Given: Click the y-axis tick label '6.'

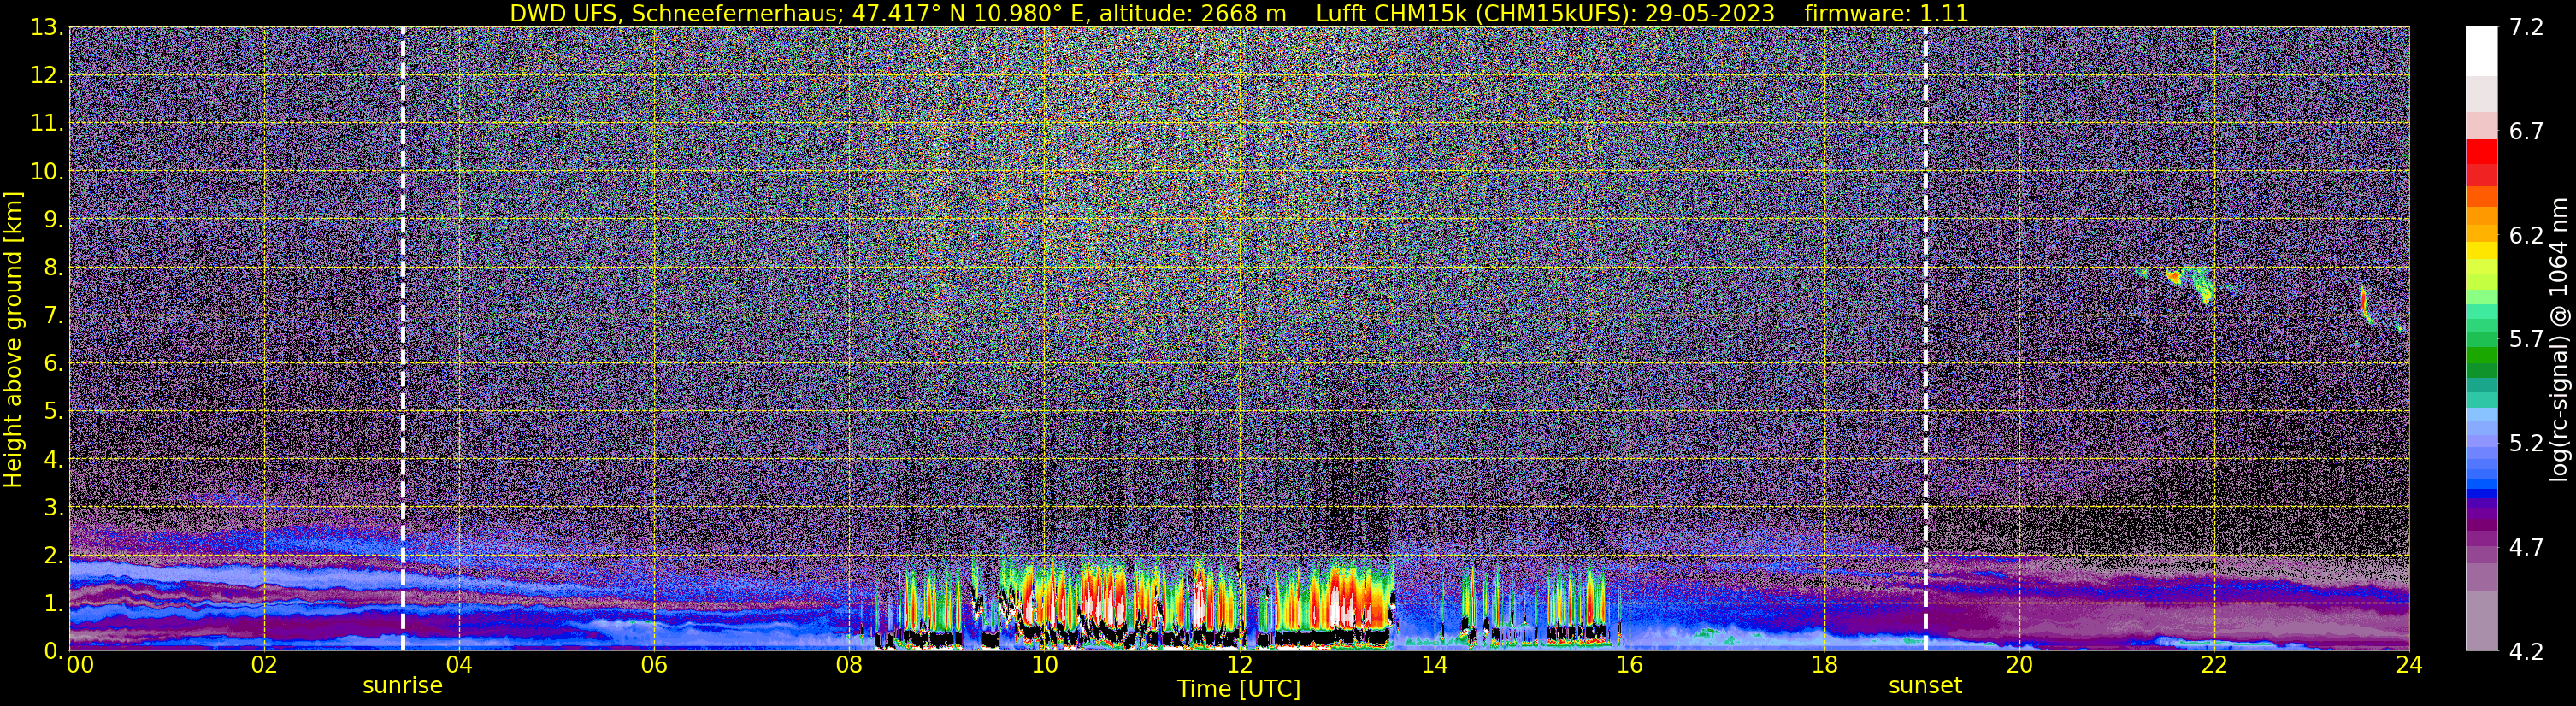Looking at the screenshot, I should [52, 363].
